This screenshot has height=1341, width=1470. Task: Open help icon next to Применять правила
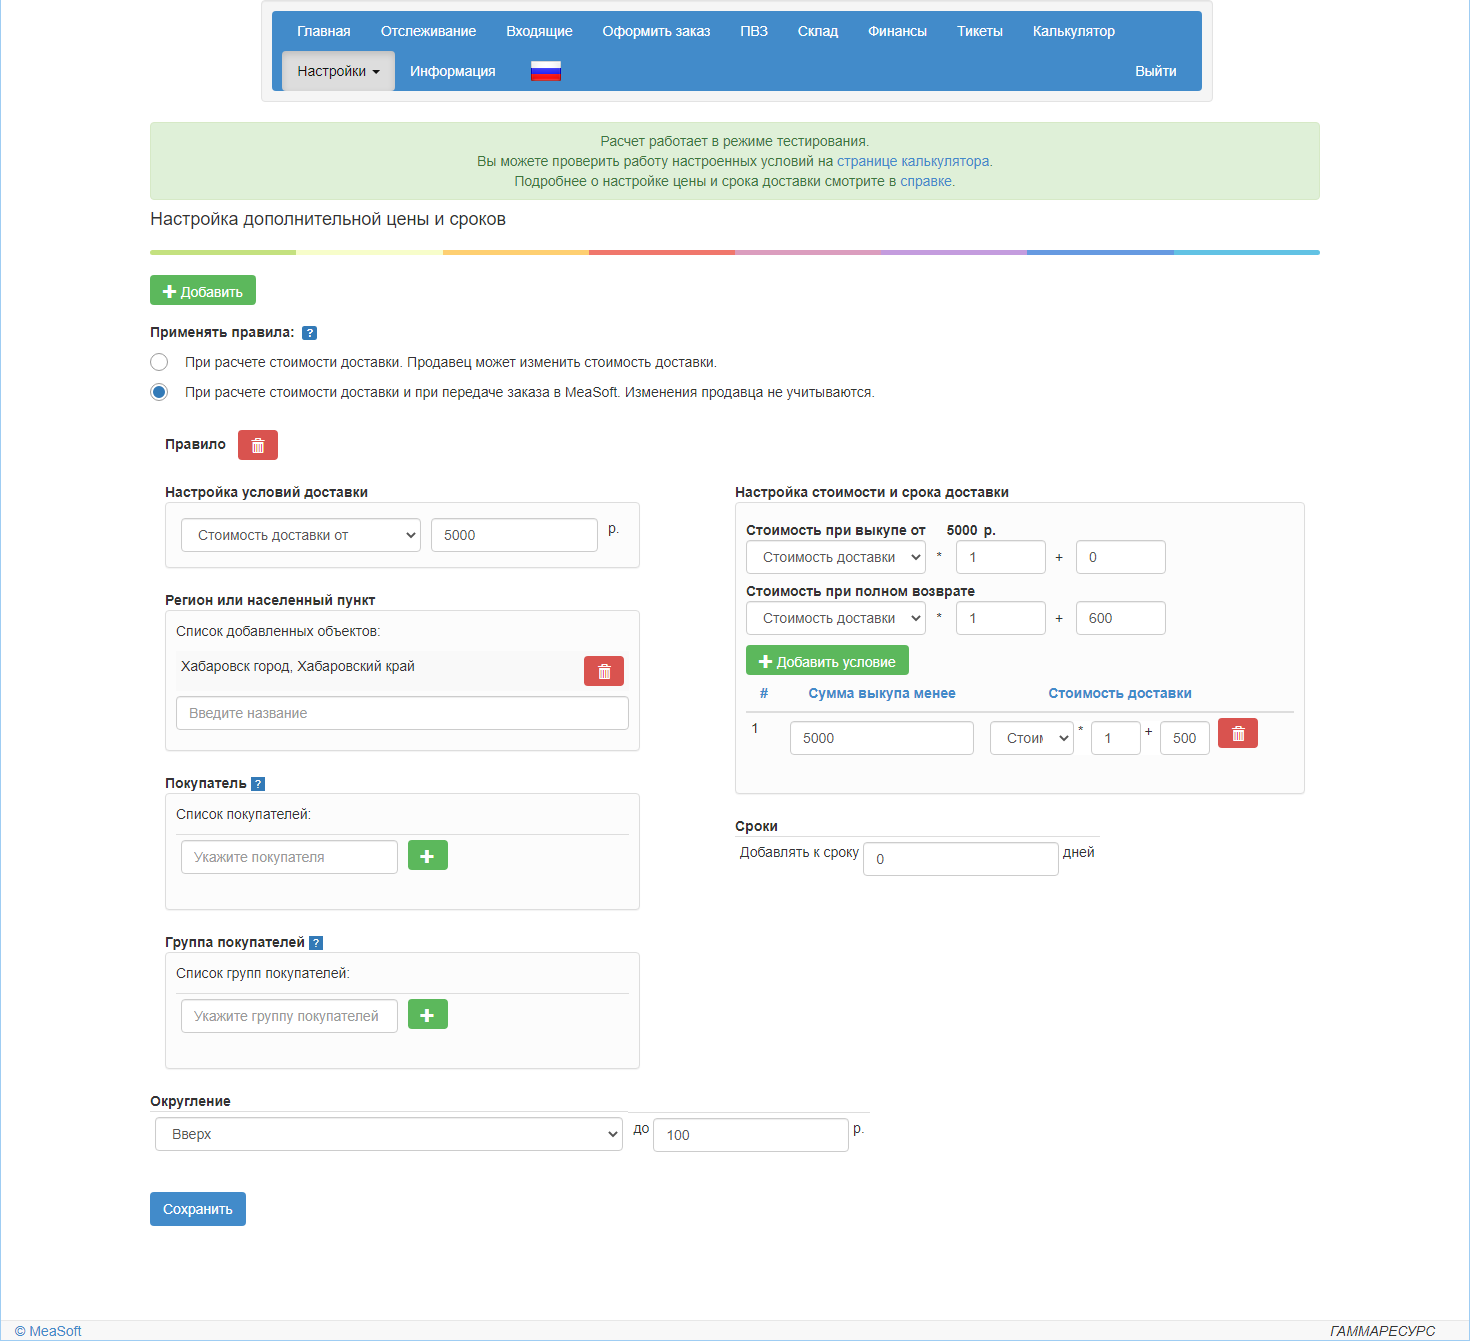point(309,333)
